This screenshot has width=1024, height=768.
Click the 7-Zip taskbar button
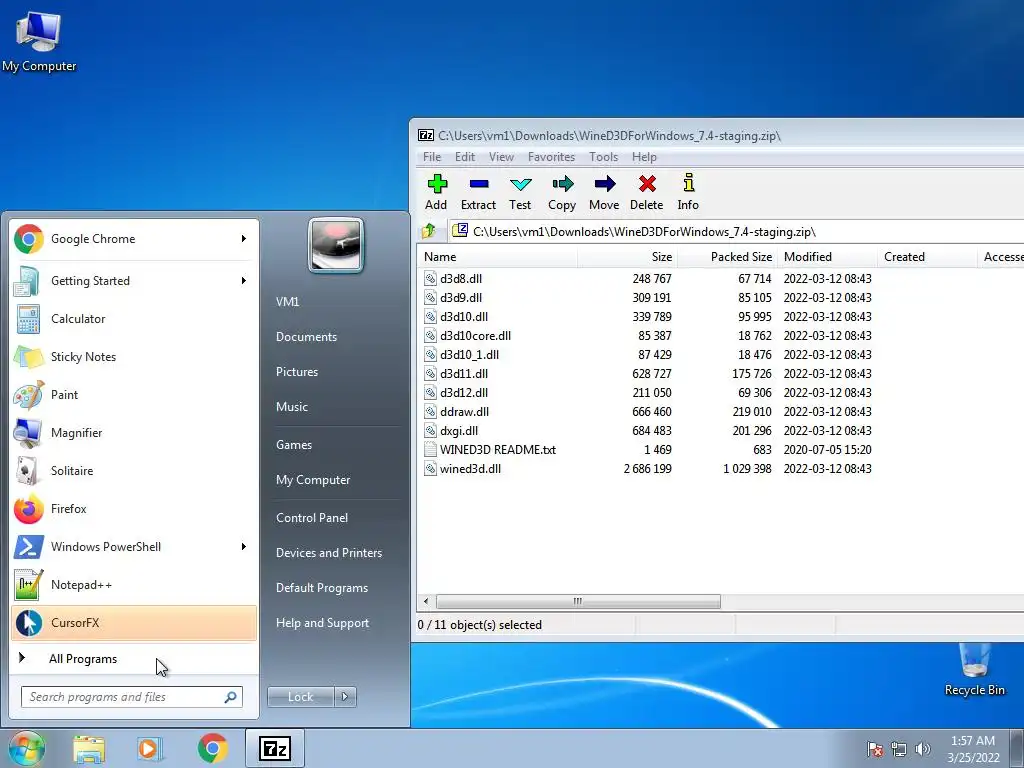pyautogui.click(x=274, y=748)
